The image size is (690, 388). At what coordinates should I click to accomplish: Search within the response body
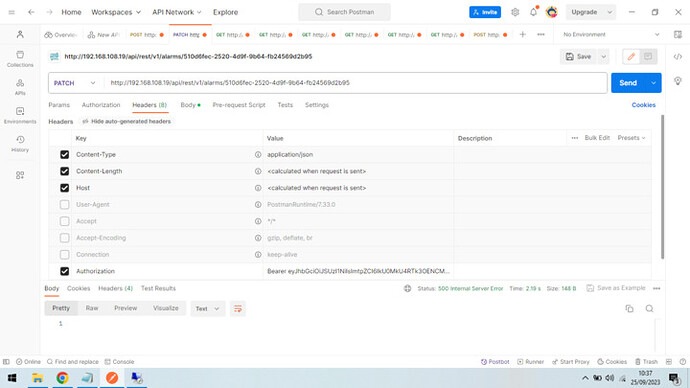coord(650,308)
